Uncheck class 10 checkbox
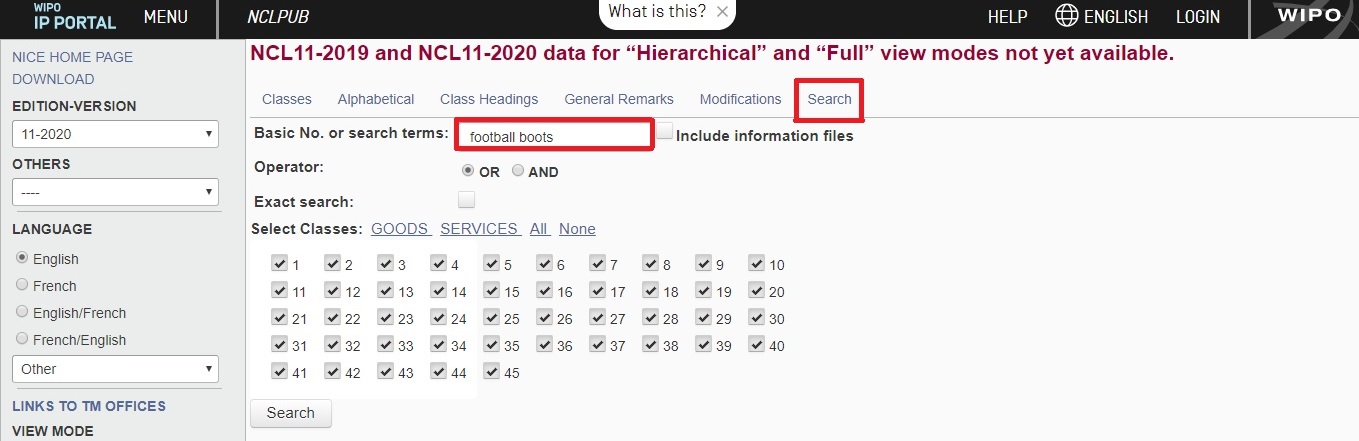The width and height of the screenshot is (1359, 441). [x=757, y=264]
